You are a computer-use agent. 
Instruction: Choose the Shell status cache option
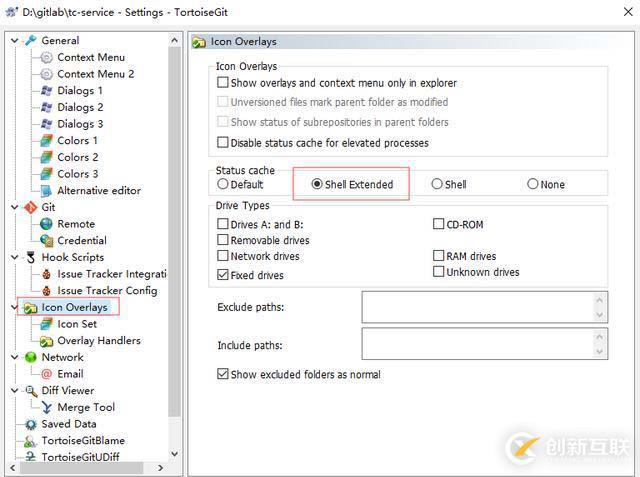[437, 184]
